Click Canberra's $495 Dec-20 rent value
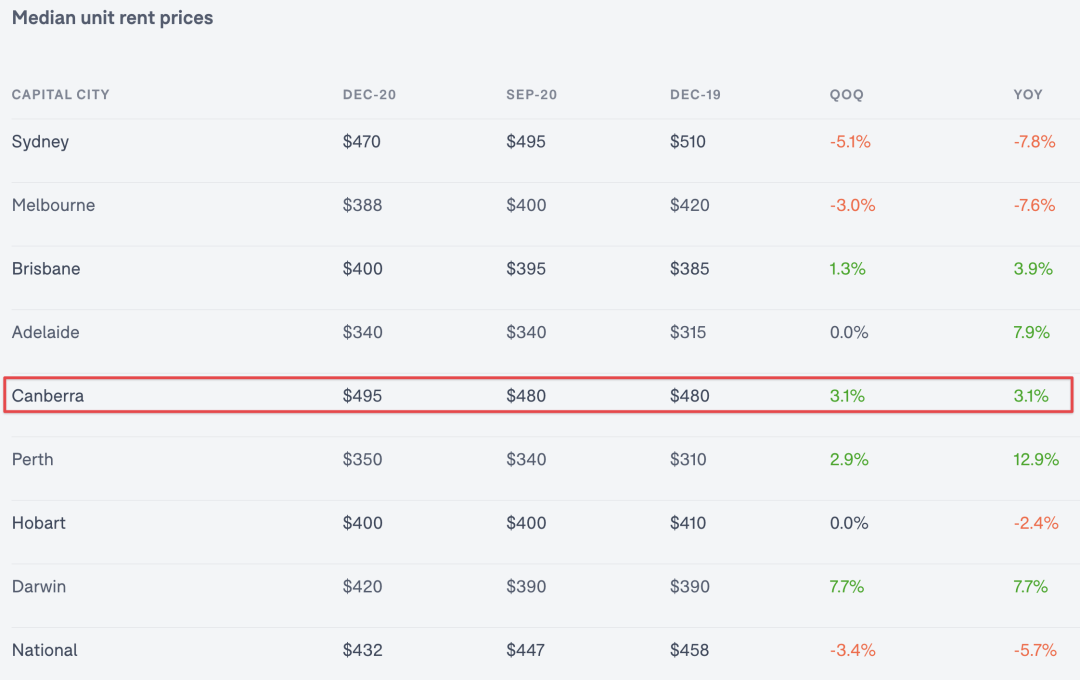This screenshot has height=680, width=1080. pyautogui.click(x=362, y=396)
